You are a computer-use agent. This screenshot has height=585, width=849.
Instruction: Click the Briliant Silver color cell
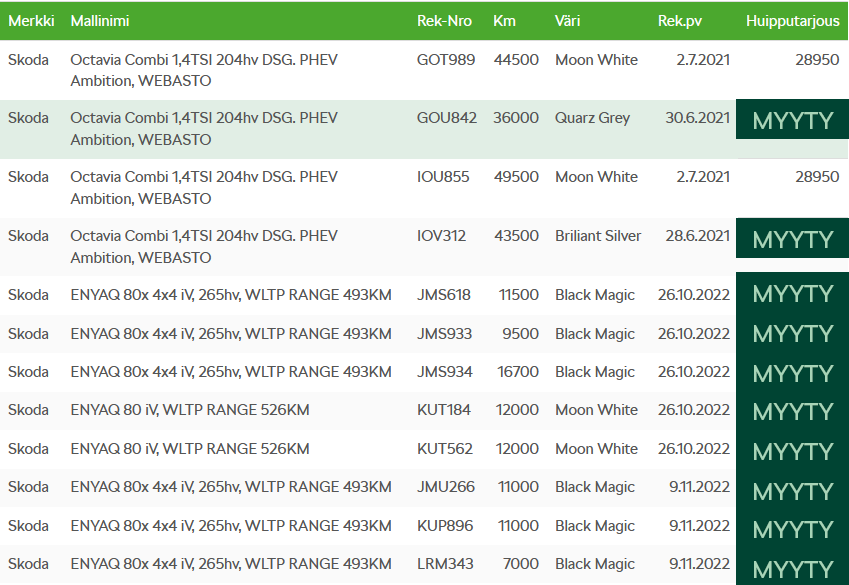[598, 236]
